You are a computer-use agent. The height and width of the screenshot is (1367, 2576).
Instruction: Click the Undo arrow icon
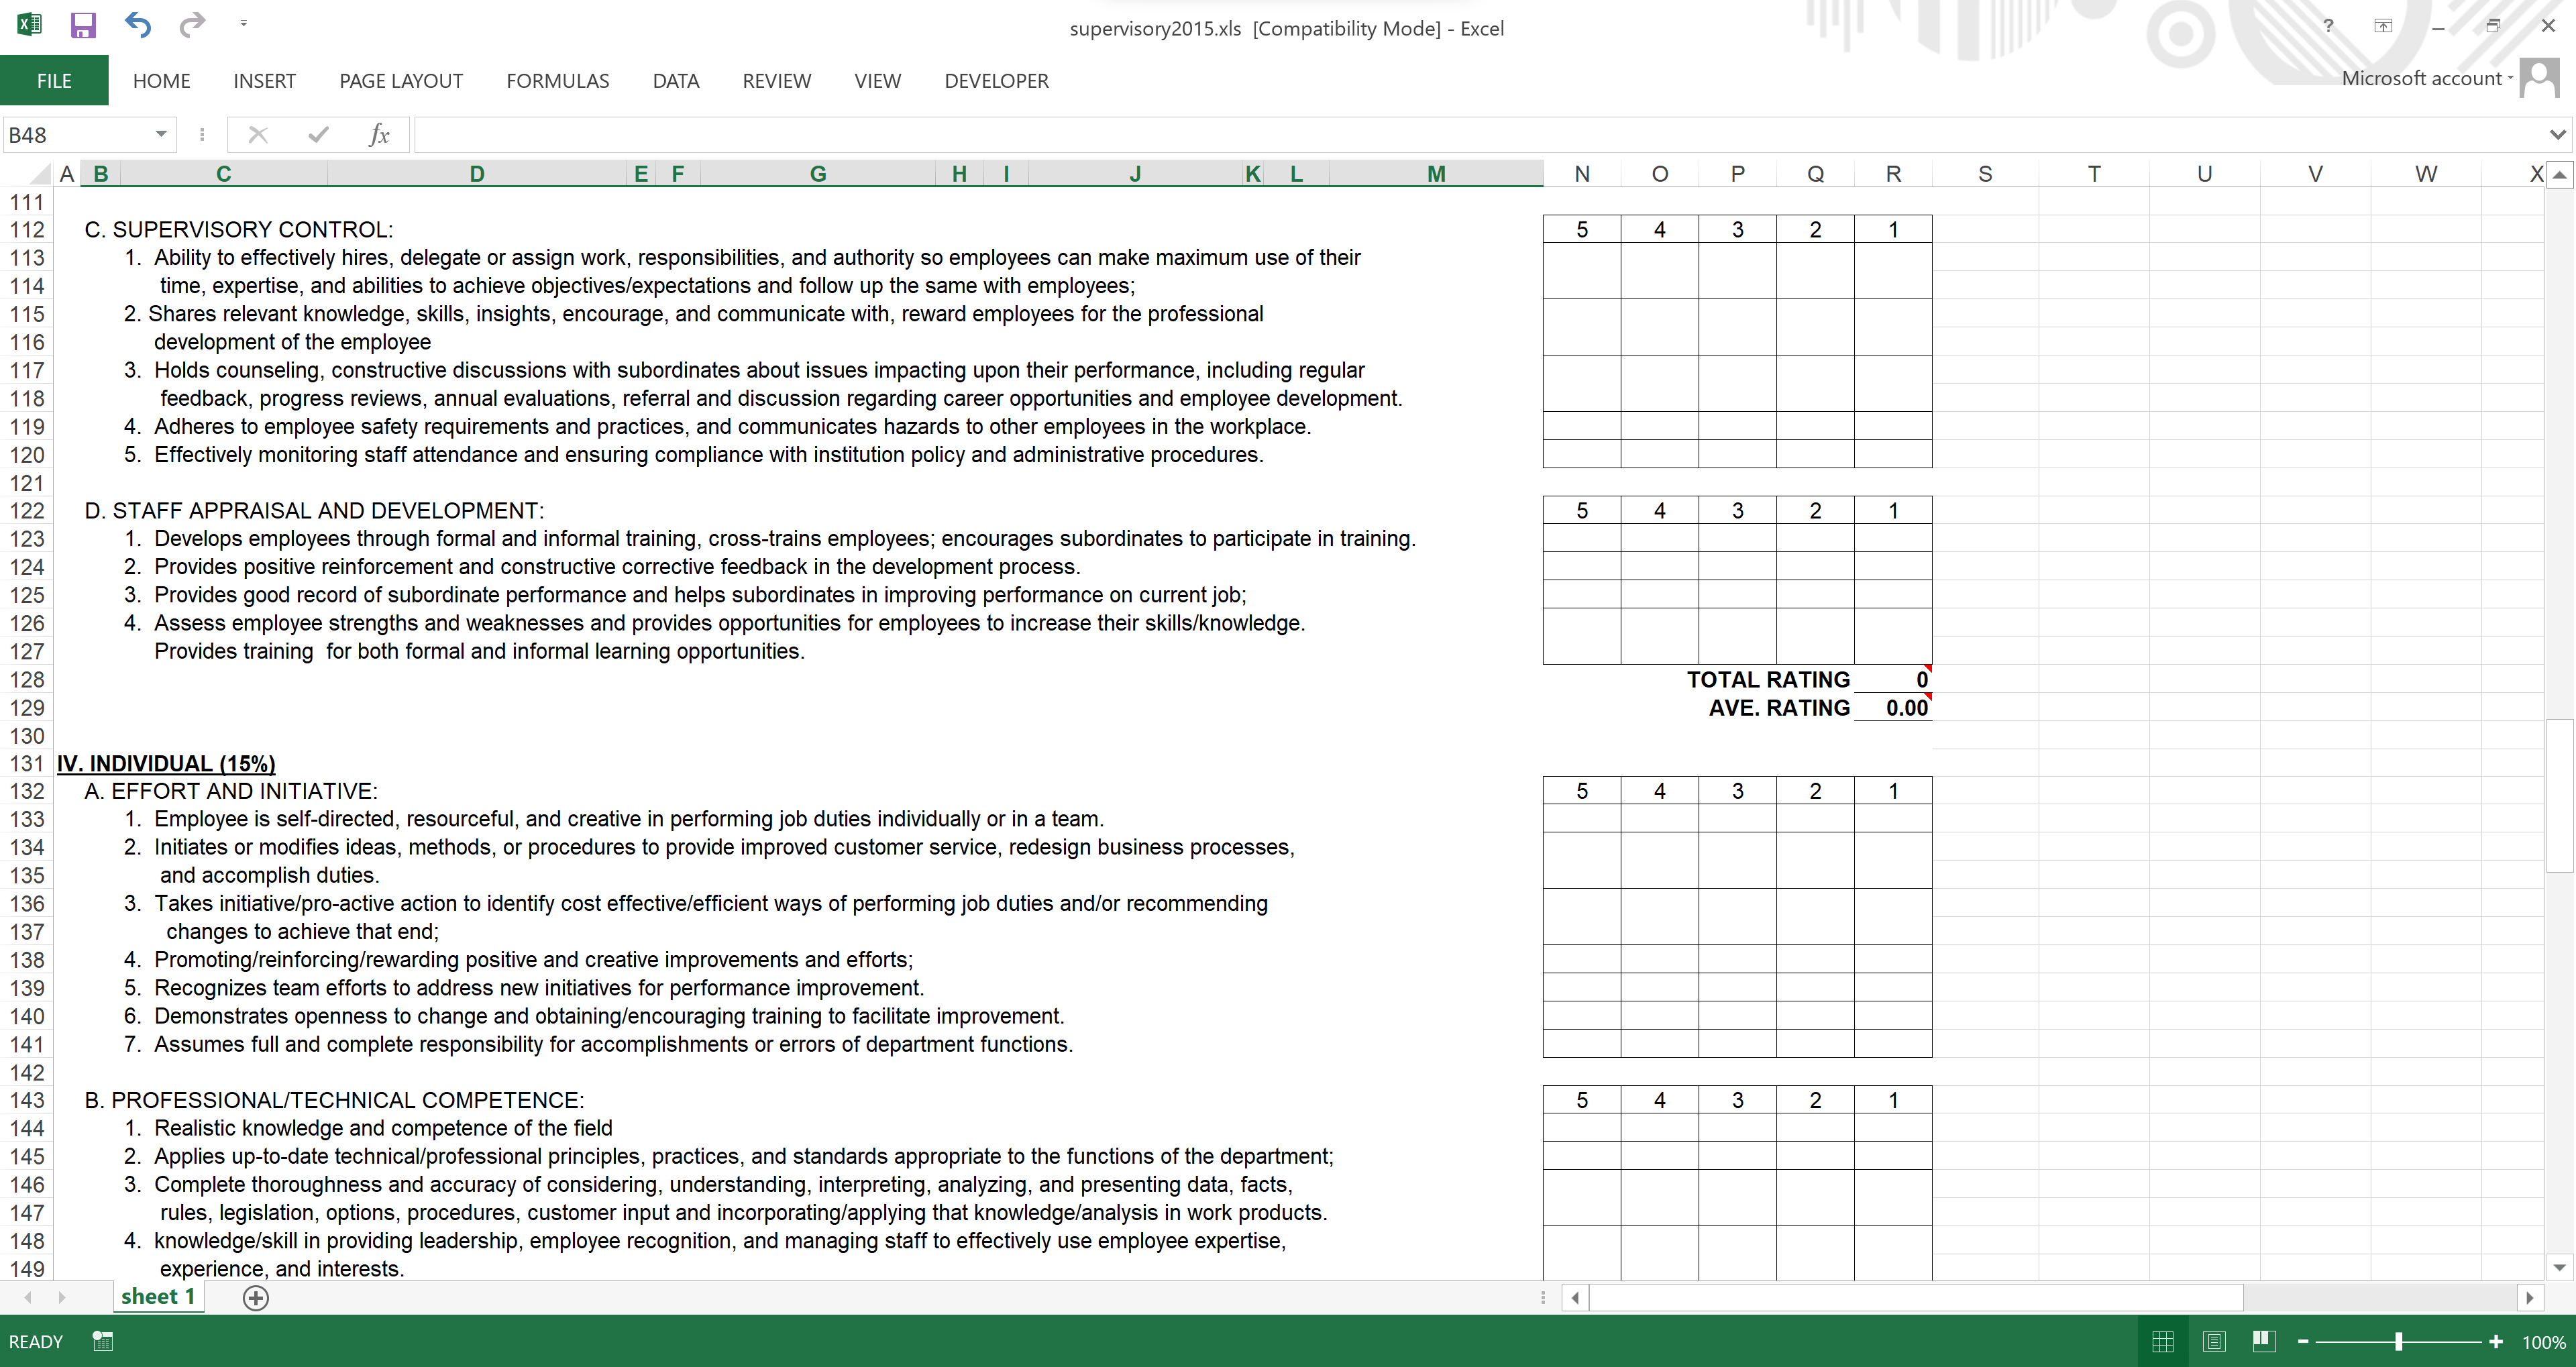click(x=138, y=26)
